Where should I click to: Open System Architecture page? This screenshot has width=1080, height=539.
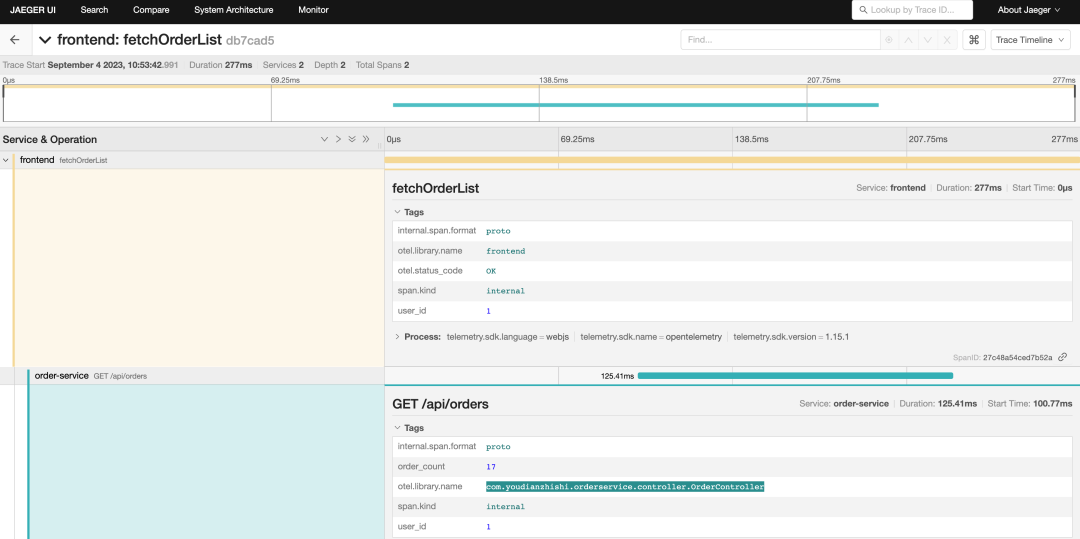(233, 10)
